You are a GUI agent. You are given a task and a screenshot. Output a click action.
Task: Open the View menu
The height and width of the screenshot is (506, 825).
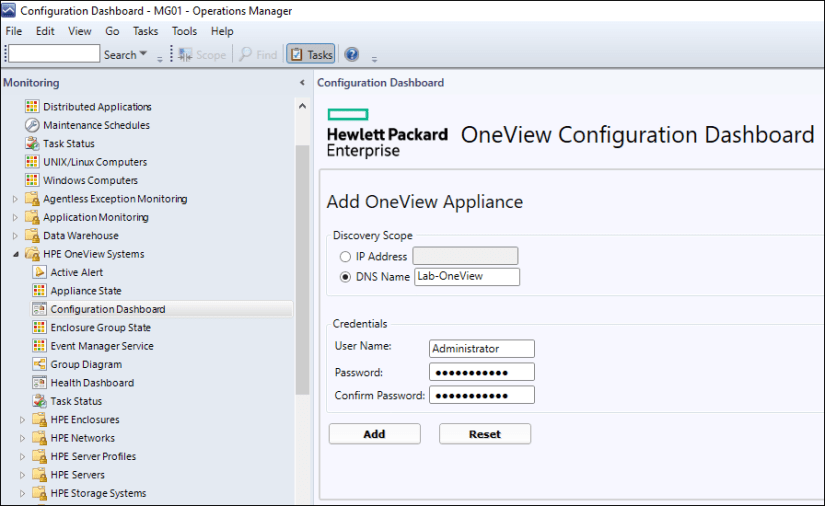click(x=79, y=31)
